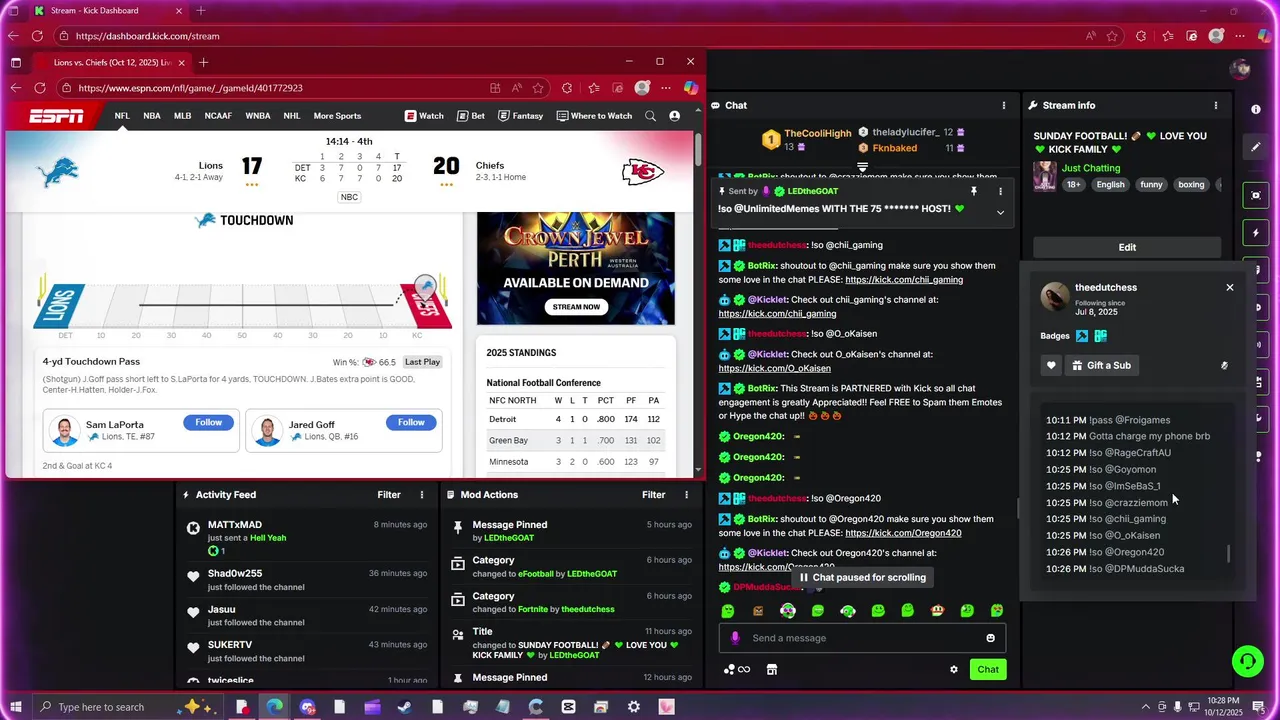Expand More Sports menu on ESPN
1280x720 pixels.
(x=337, y=116)
